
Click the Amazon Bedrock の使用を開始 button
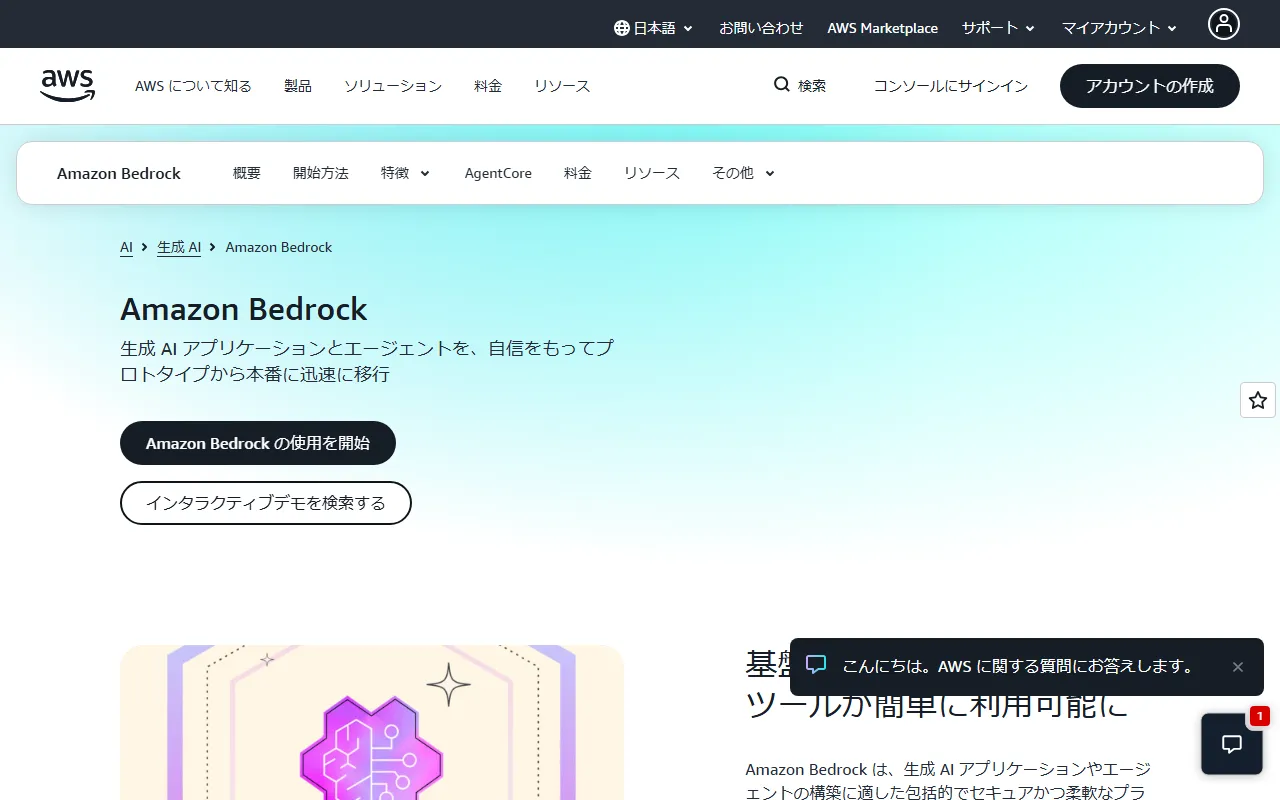point(257,442)
